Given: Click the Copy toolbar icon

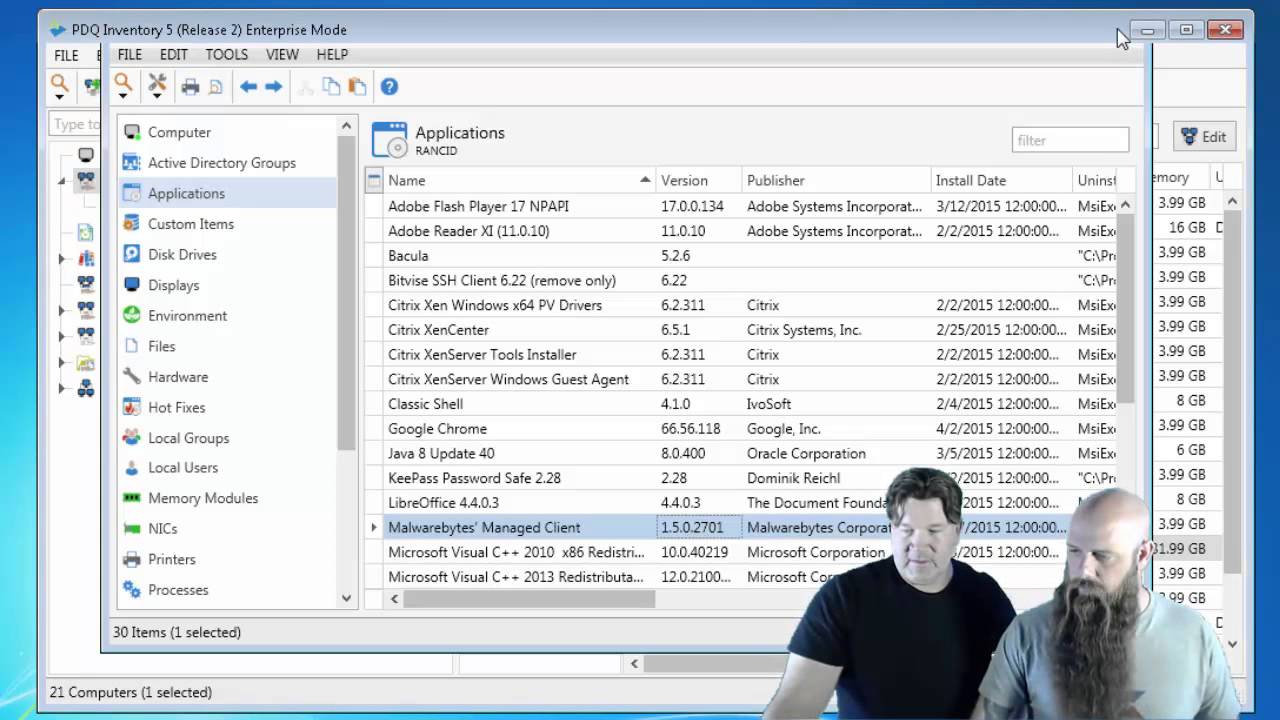Looking at the screenshot, I should [x=331, y=86].
